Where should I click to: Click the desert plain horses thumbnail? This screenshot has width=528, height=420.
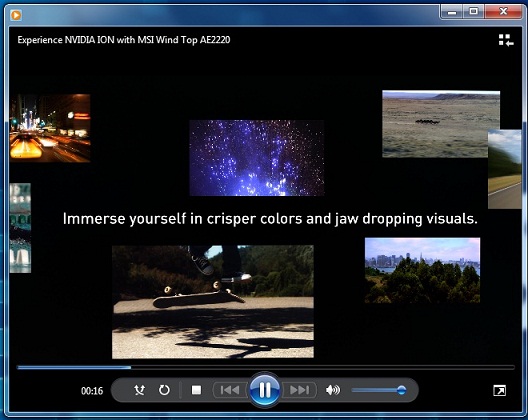441,124
